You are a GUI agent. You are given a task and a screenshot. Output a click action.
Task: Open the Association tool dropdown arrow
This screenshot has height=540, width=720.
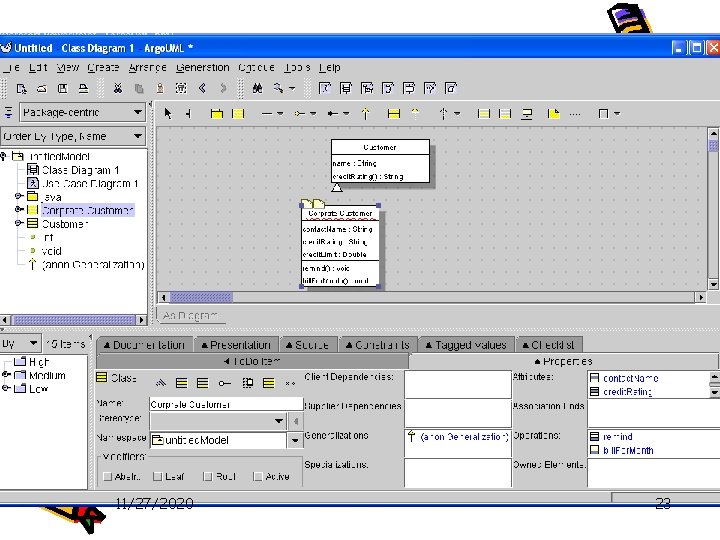coord(280,113)
